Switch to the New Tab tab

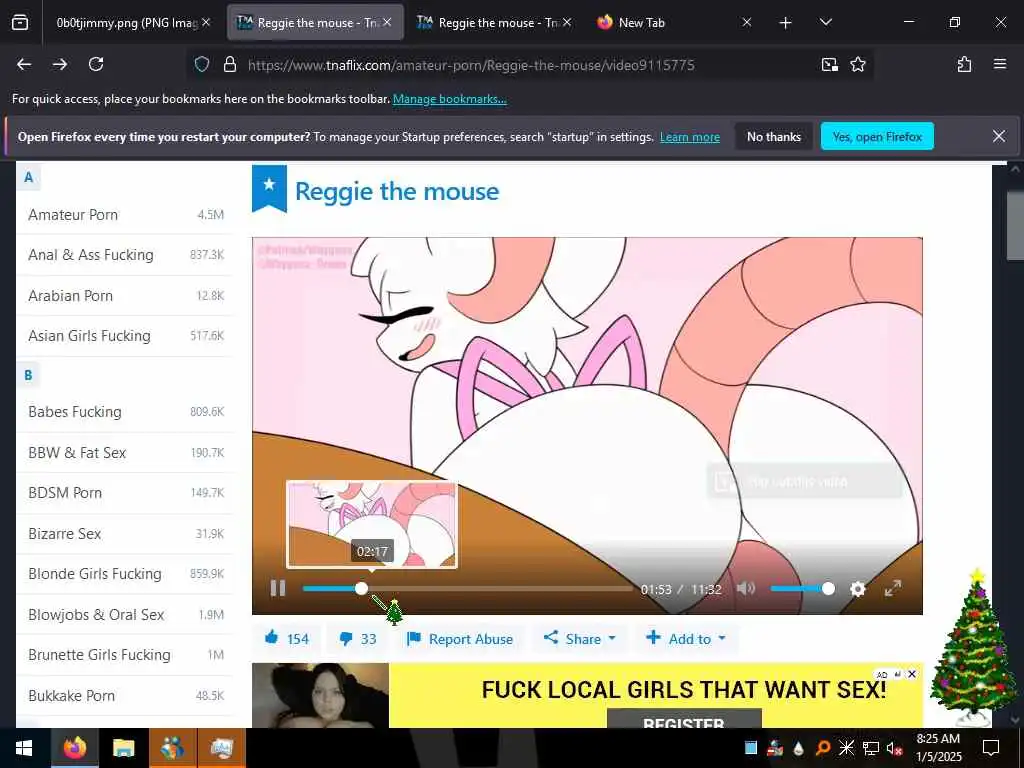(x=673, y=23)
